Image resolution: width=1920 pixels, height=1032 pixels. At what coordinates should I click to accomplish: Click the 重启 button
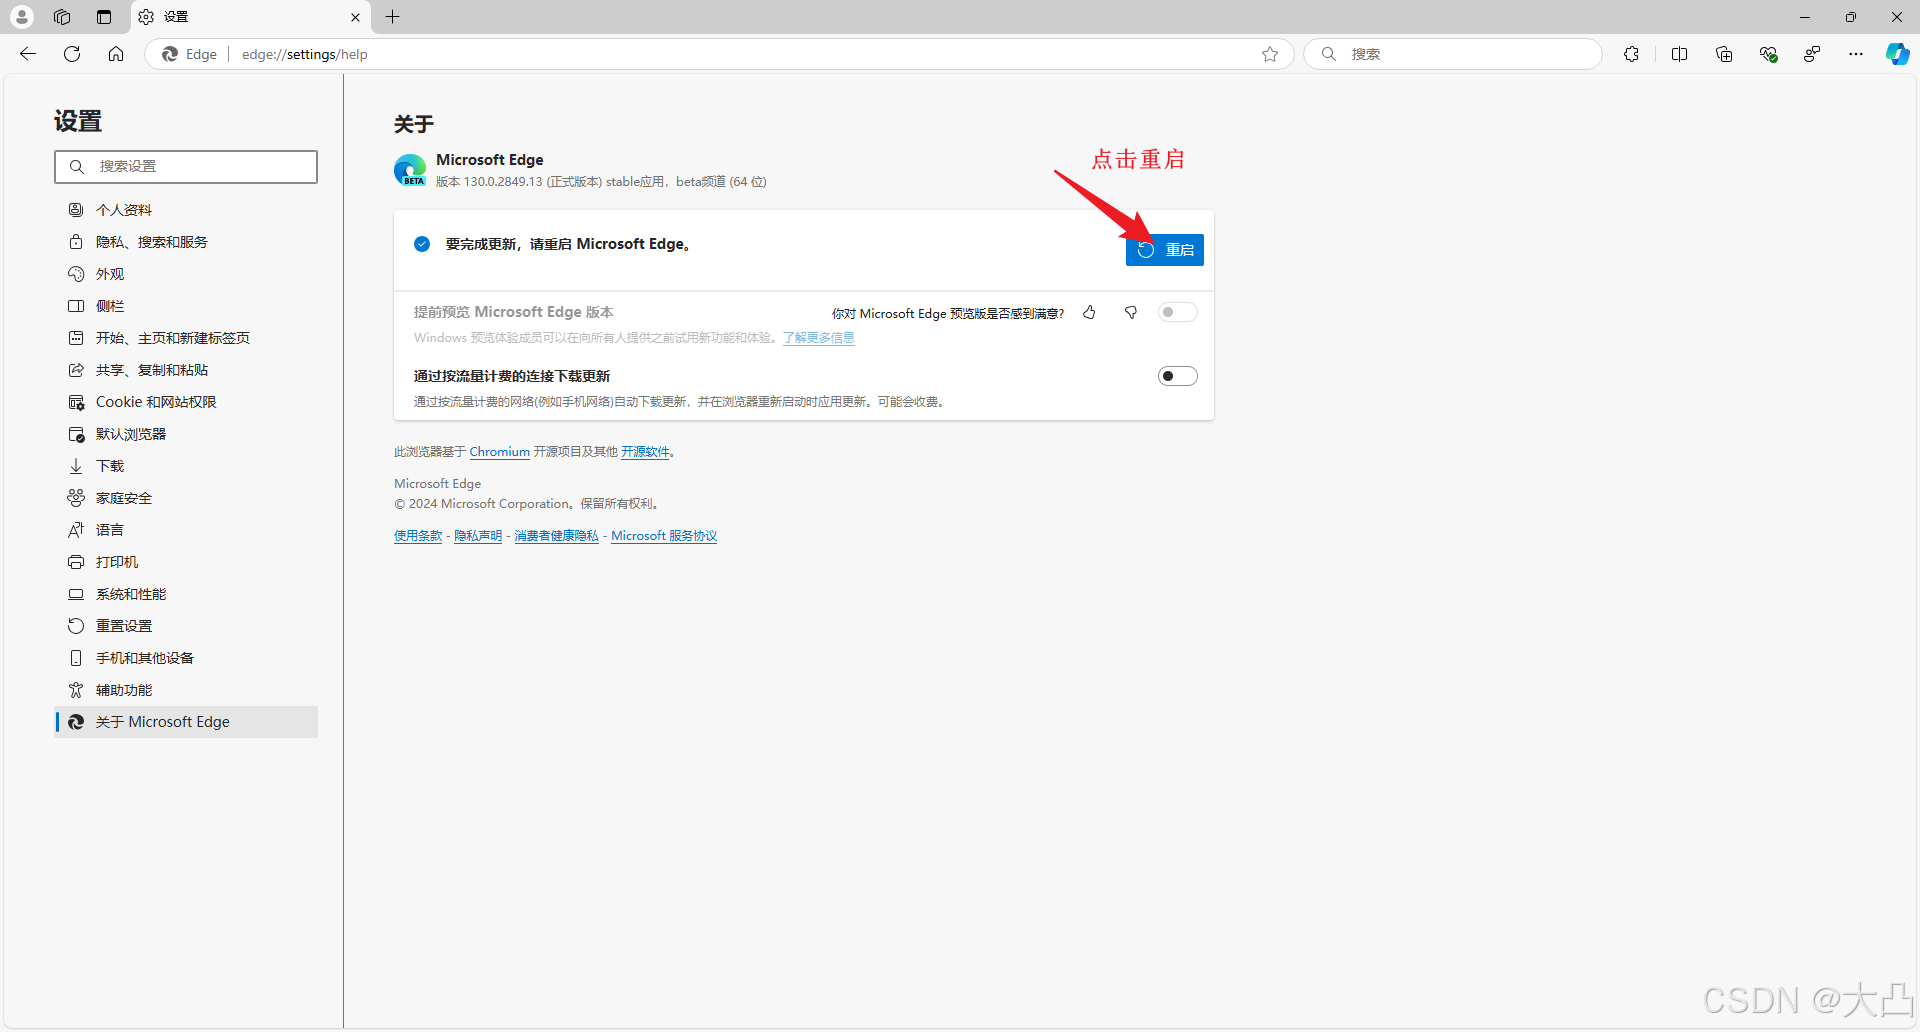pos(1165,250)
